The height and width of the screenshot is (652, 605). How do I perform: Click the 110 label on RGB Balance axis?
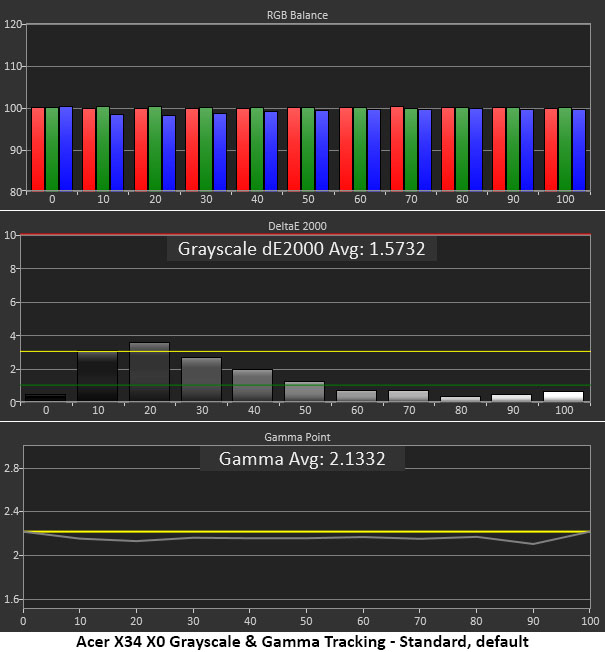coord(12,67)
